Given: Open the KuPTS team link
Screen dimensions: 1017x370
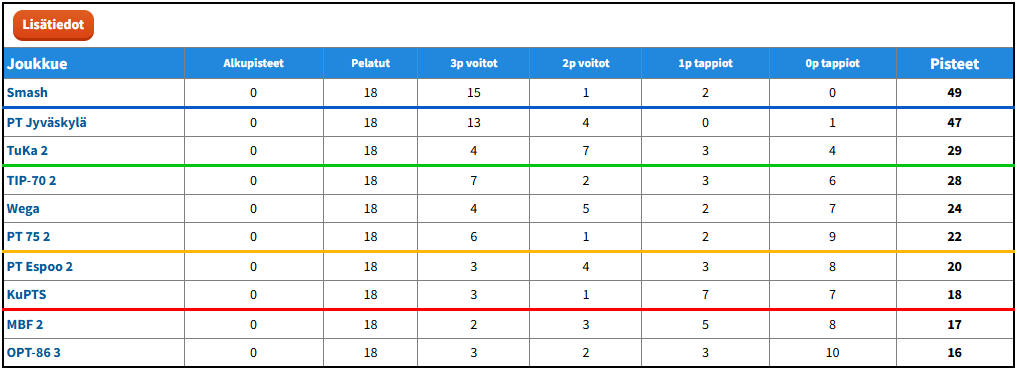Looking at the screenshot, I should (x=27, y=295).
